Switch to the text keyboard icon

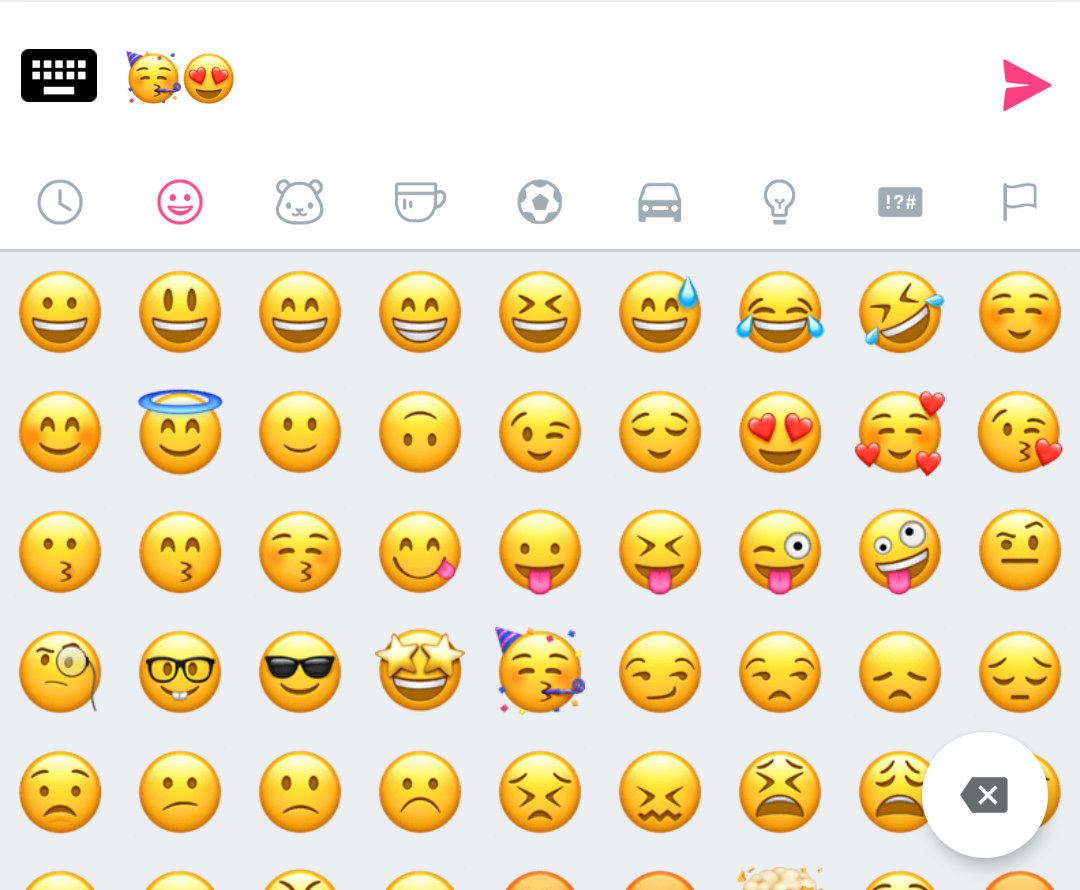click(x=59, y=76)
